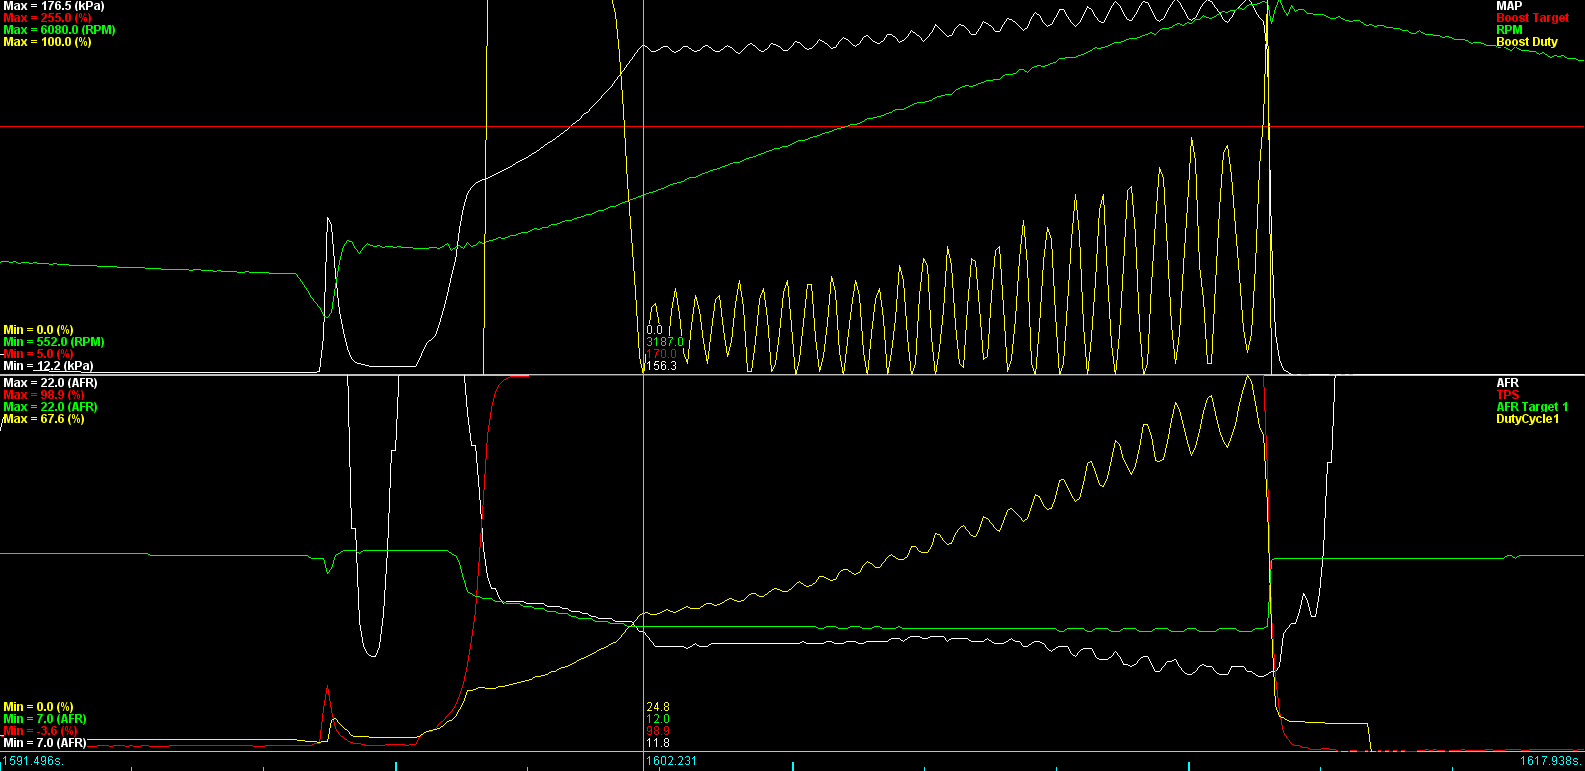Click the cursor MAP value 156.3
Screen dimensions: 1585x771
(661, 366)
